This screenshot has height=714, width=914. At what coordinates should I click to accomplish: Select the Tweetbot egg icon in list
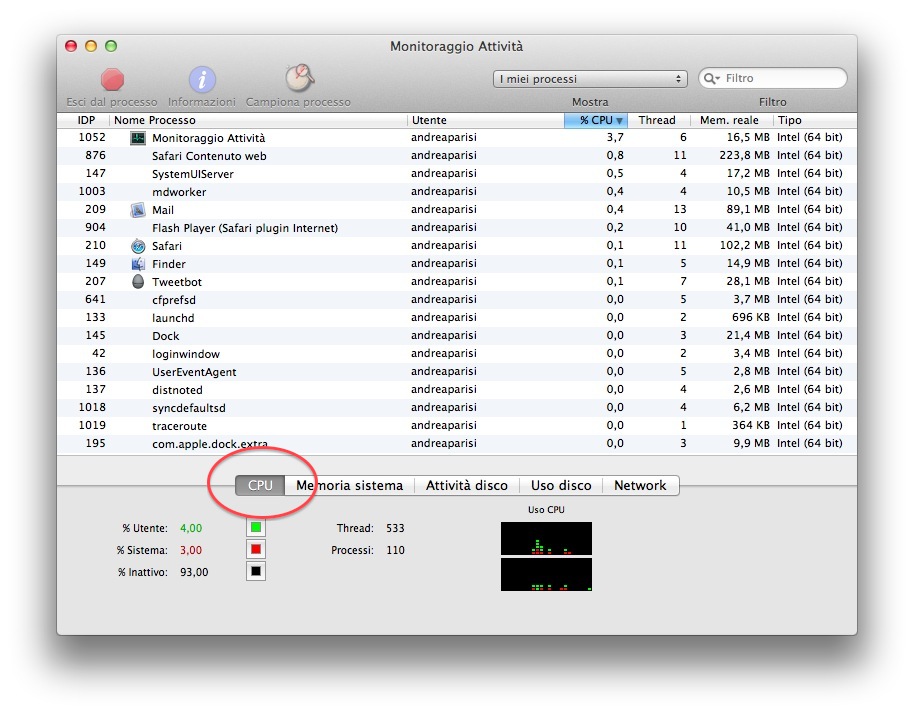[138, 282]
